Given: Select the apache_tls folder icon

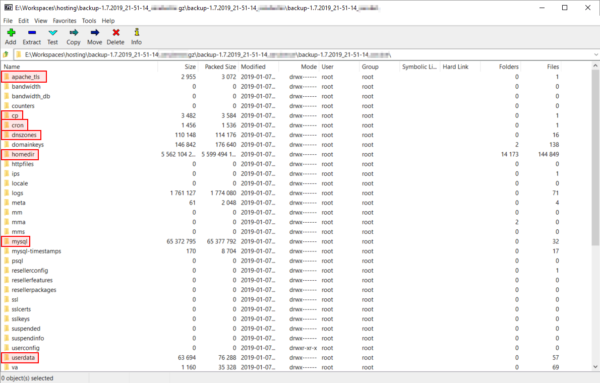Looking at the screenshot, I should [7, 77].
